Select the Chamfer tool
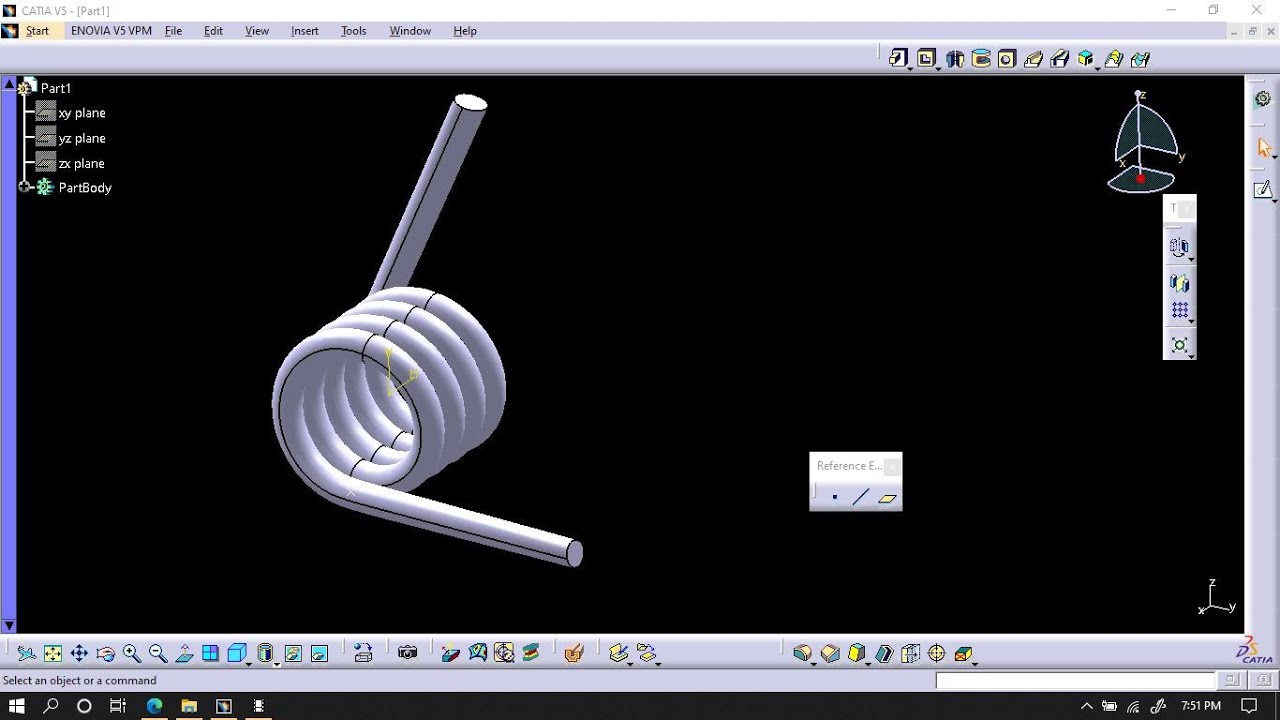 [830, 653]
